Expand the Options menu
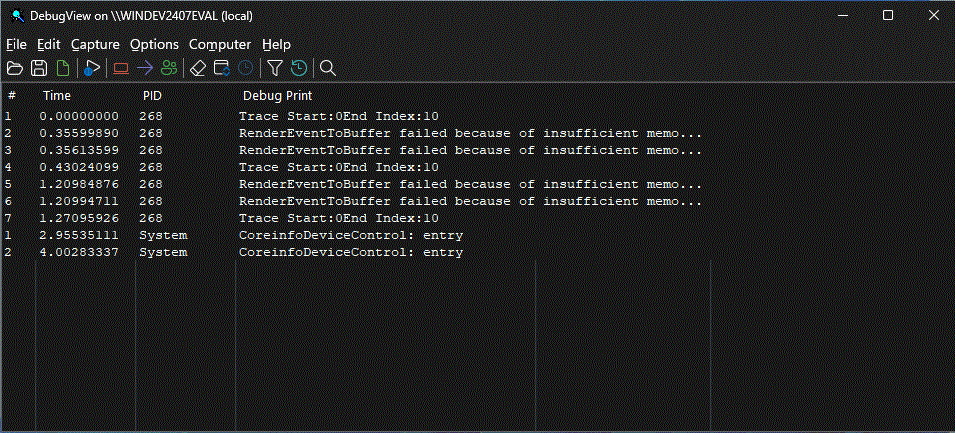Image resolution: width=957 pixels, height=435 pixels. [154, 44]
